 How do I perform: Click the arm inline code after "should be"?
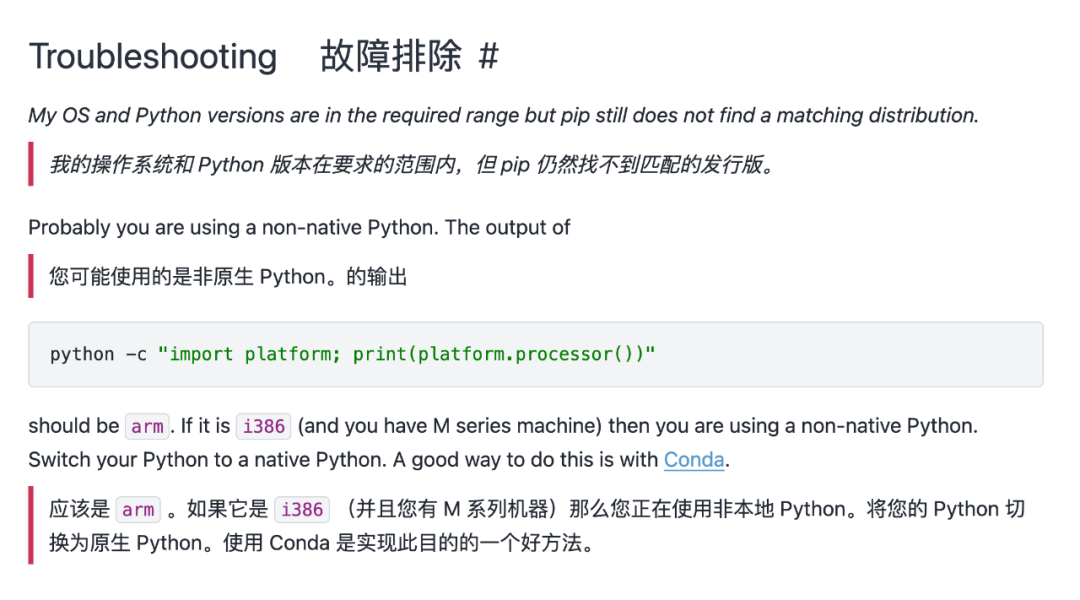(x=147, y=427)
